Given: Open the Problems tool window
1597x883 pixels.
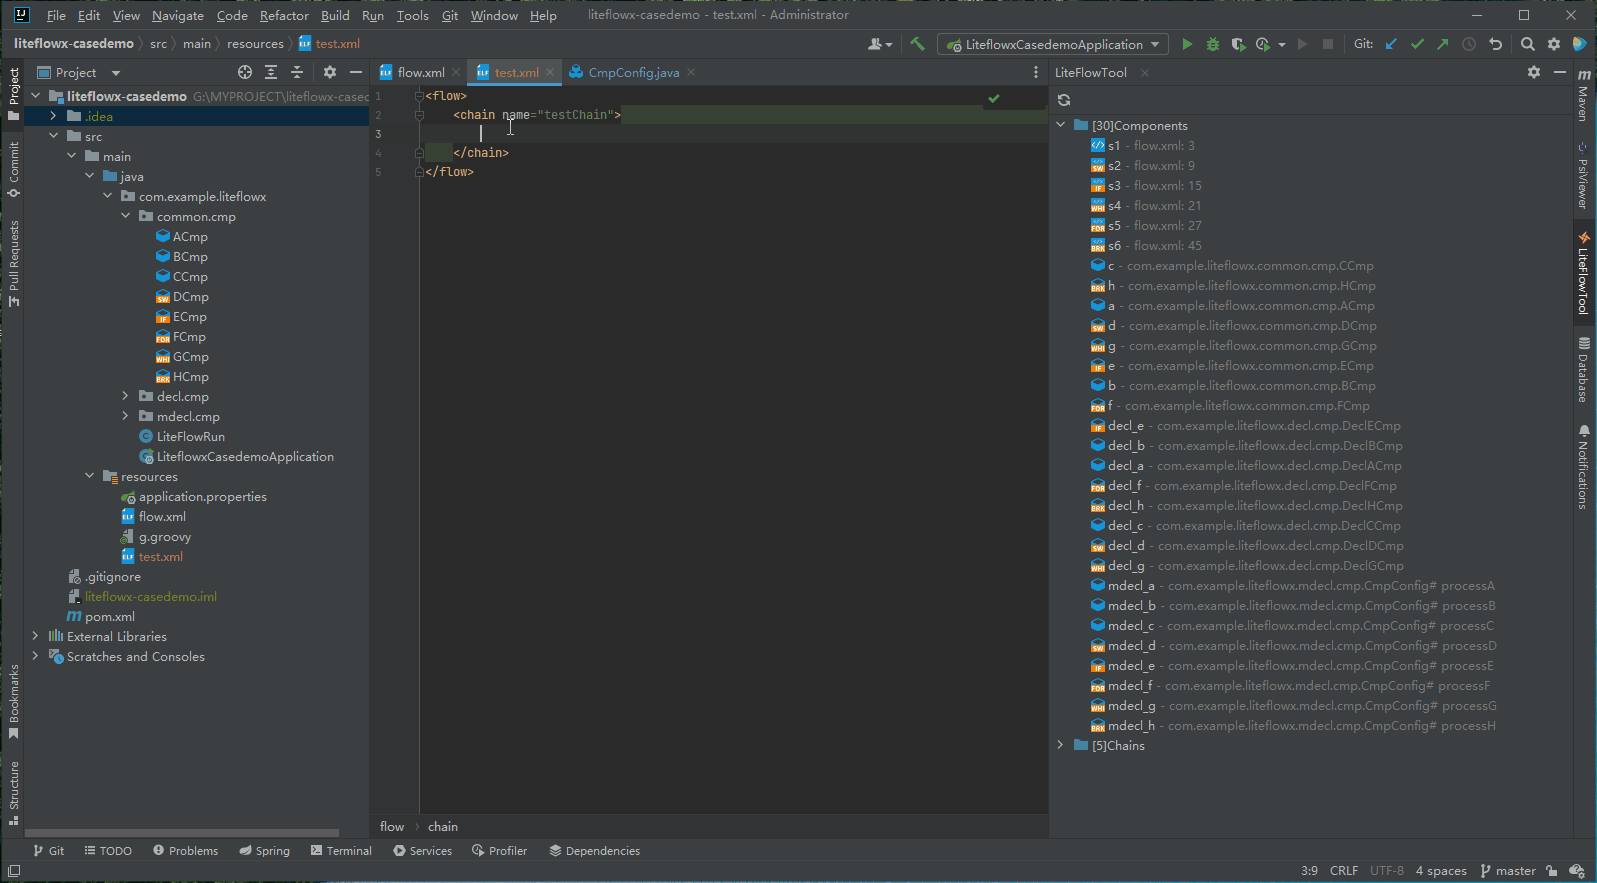Looking at the screenshot, I should coord(185,851).
